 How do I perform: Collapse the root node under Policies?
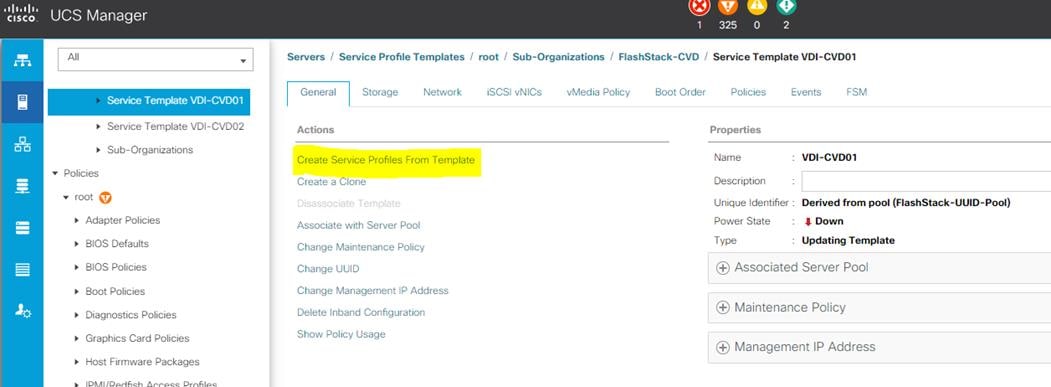66,197
